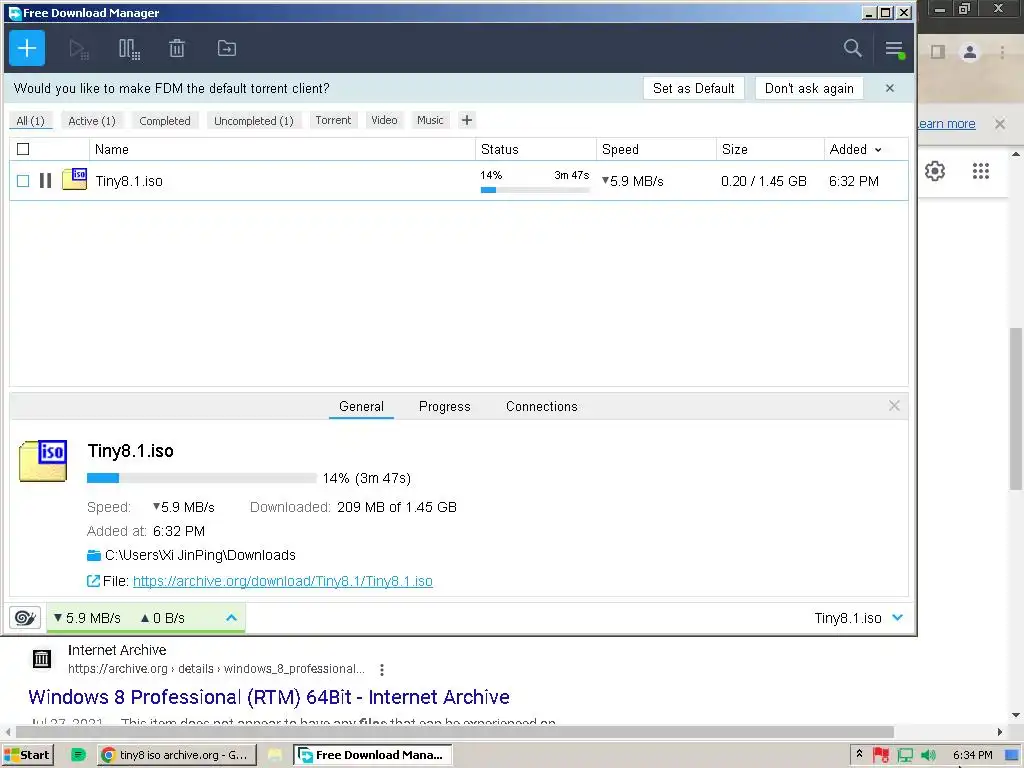Screen dimensions: 1024x768
Task: Select the Completed filter tab
Action: point(165,121)
